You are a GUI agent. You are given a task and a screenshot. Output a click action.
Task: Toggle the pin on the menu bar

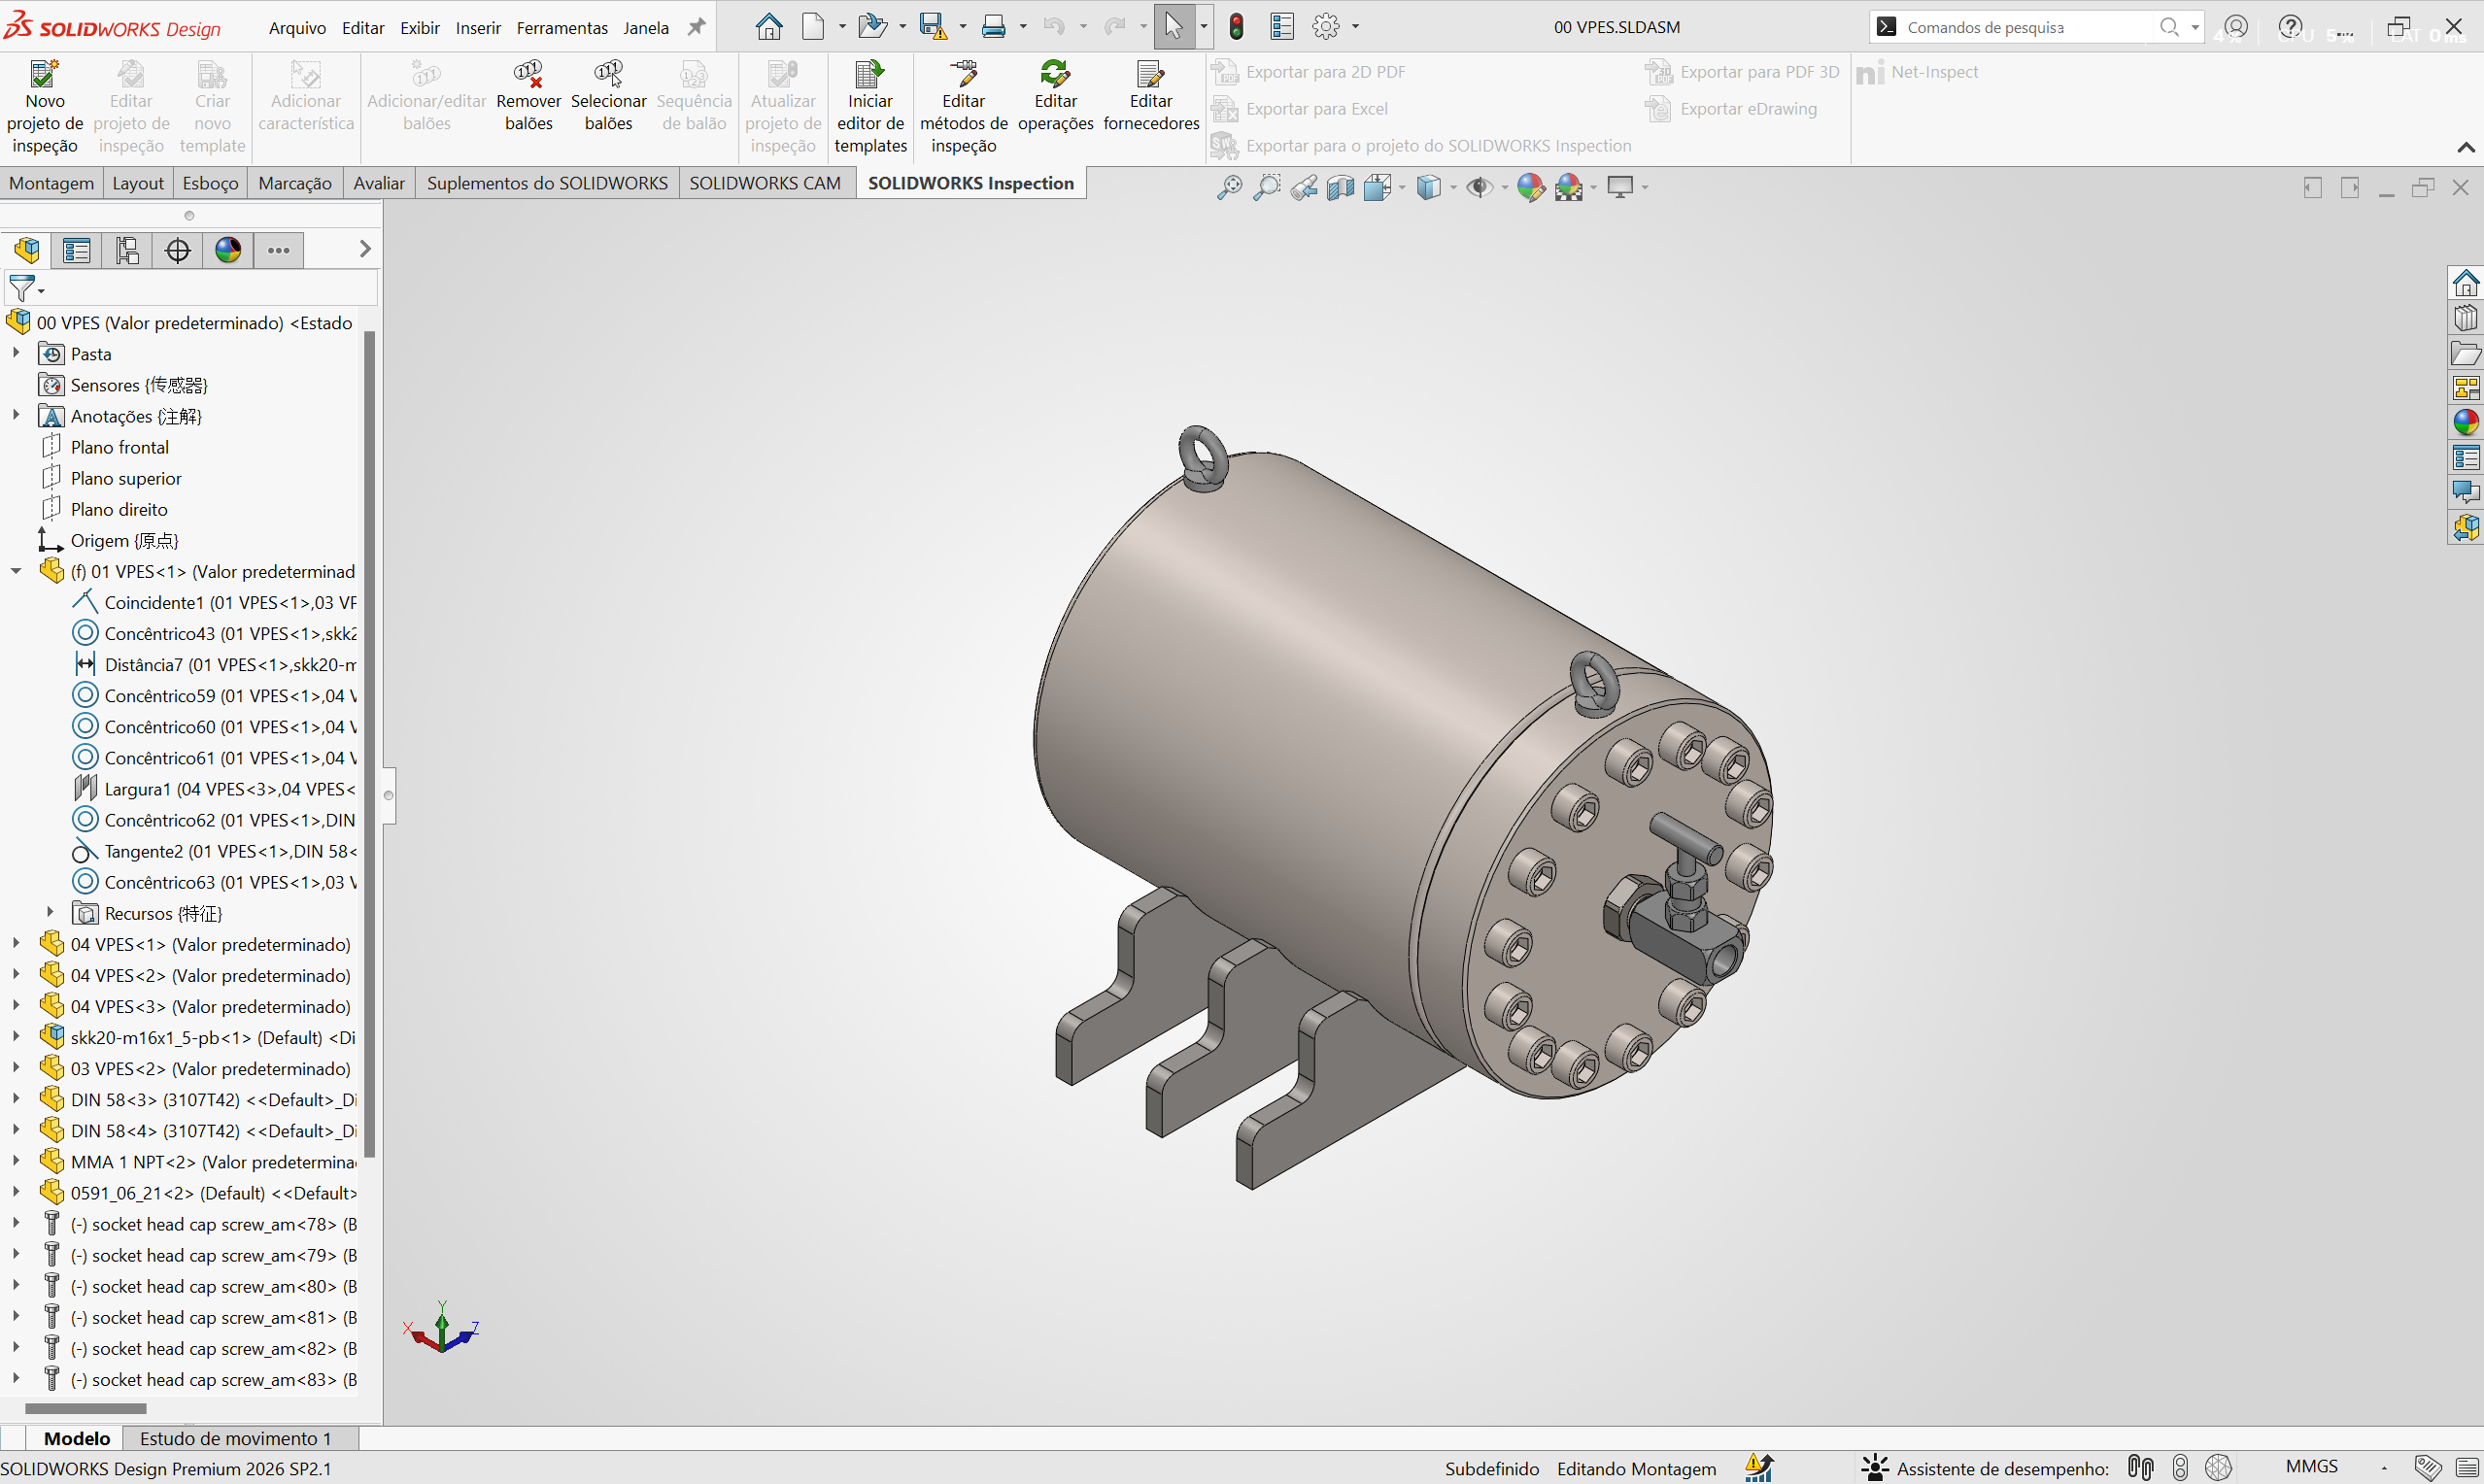(x=697, y=27)
